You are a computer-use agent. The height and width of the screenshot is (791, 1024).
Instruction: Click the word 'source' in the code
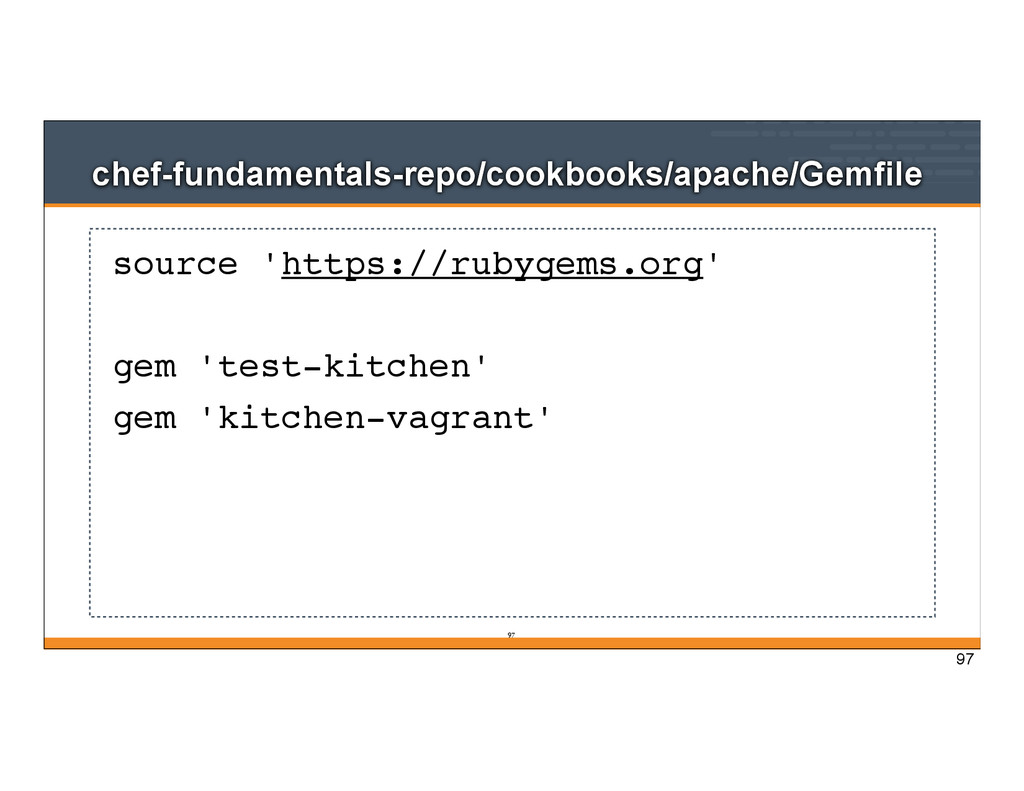point(175,265)
